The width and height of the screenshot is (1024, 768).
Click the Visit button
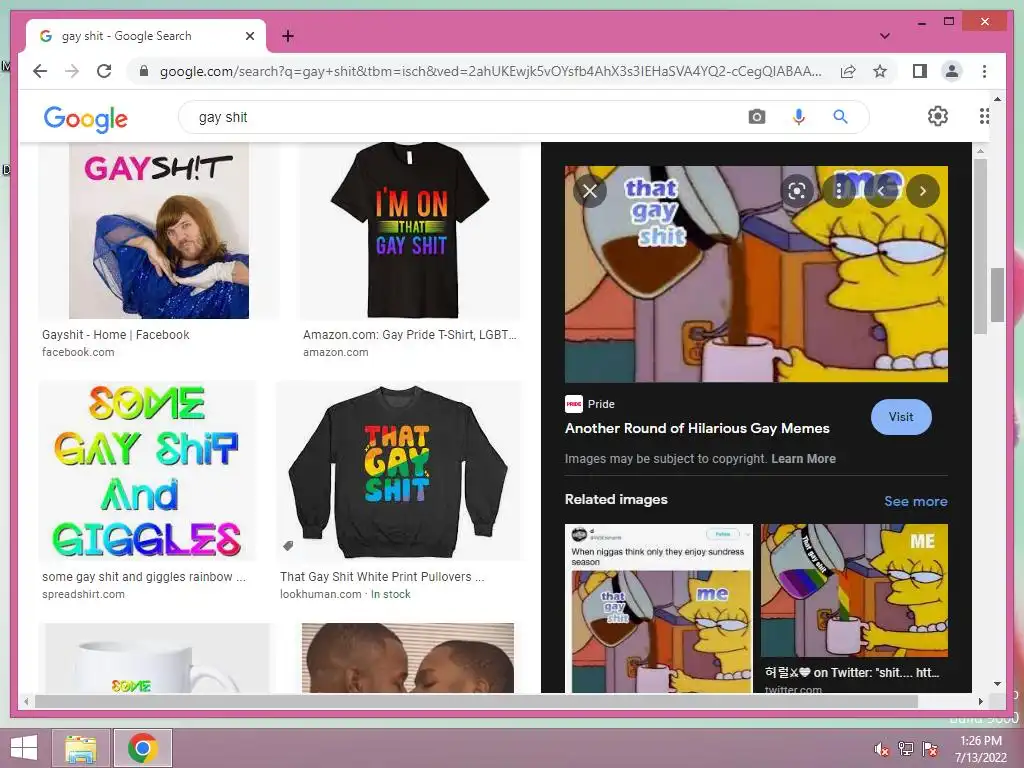click(901, 417)
